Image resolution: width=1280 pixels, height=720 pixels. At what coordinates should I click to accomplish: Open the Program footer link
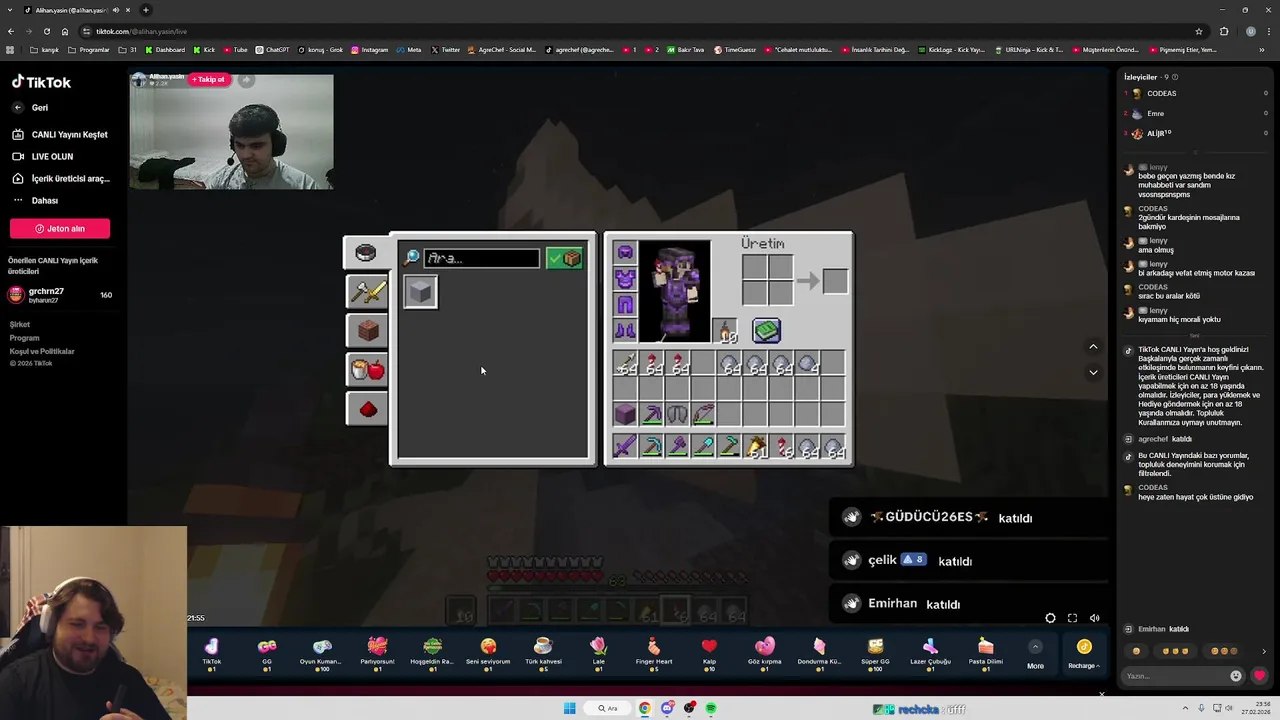24,338
